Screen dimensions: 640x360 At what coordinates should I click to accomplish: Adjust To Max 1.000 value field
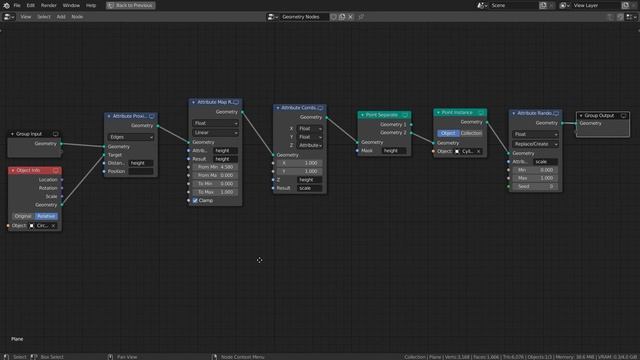215,192
